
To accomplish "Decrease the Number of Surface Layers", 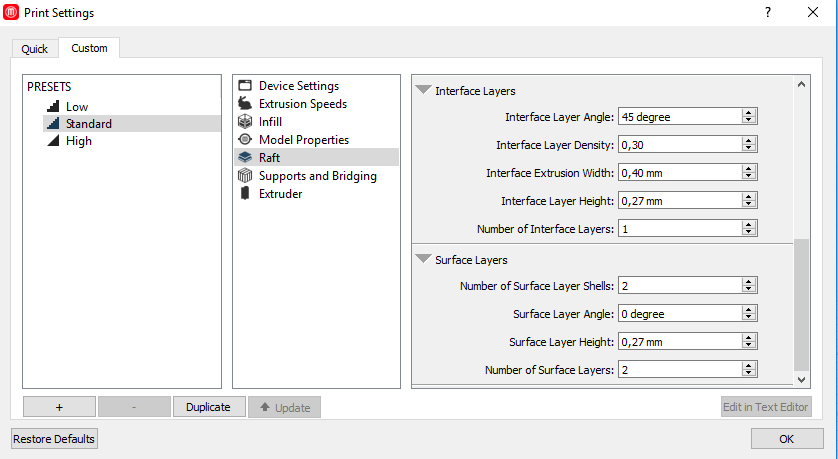I will pyautogui.click(x=748, y=374).
